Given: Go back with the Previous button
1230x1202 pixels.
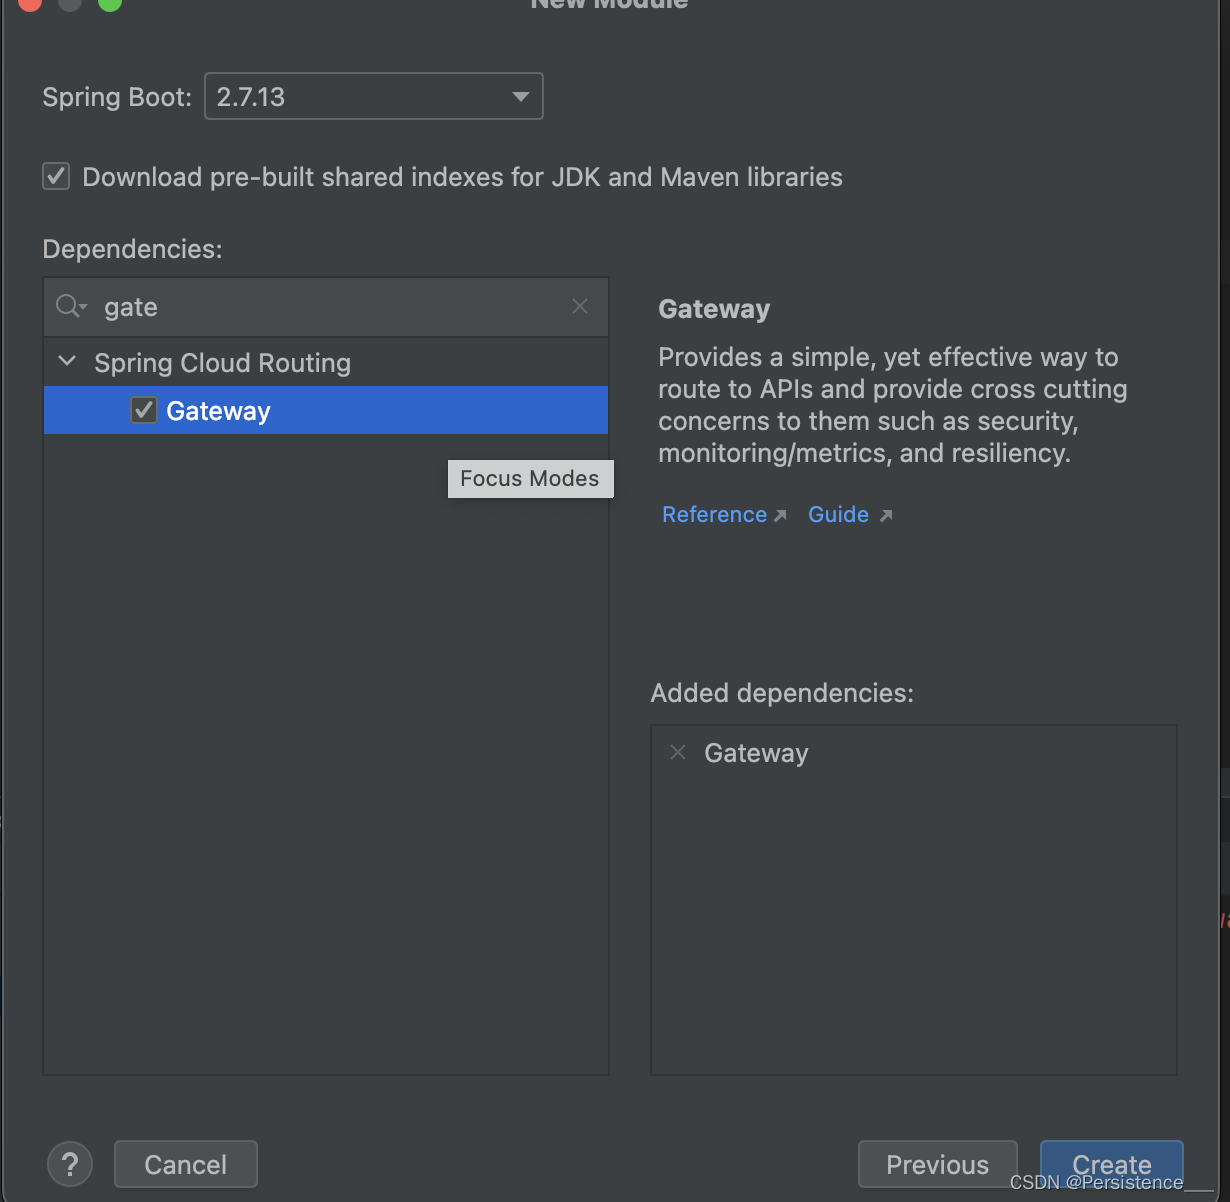Looking at the screenshot, I should [937, 1165].
